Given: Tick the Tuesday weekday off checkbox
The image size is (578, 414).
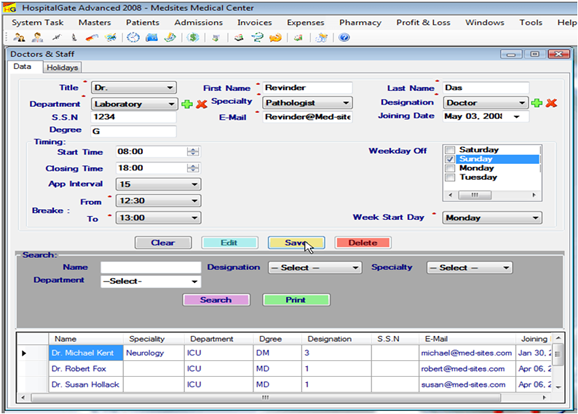Looking at the screenshot, I should tap(450, 177).
